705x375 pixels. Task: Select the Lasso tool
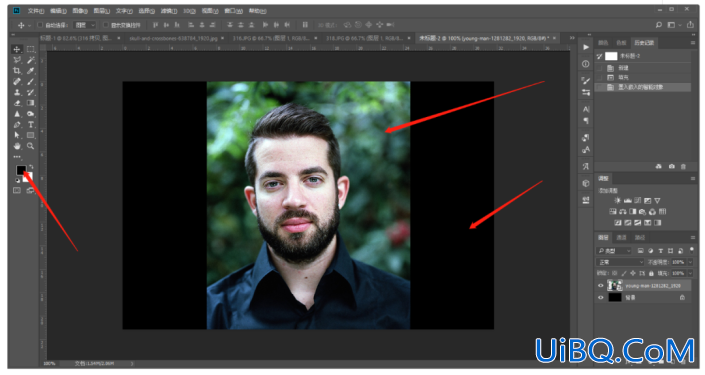point(17,60)
